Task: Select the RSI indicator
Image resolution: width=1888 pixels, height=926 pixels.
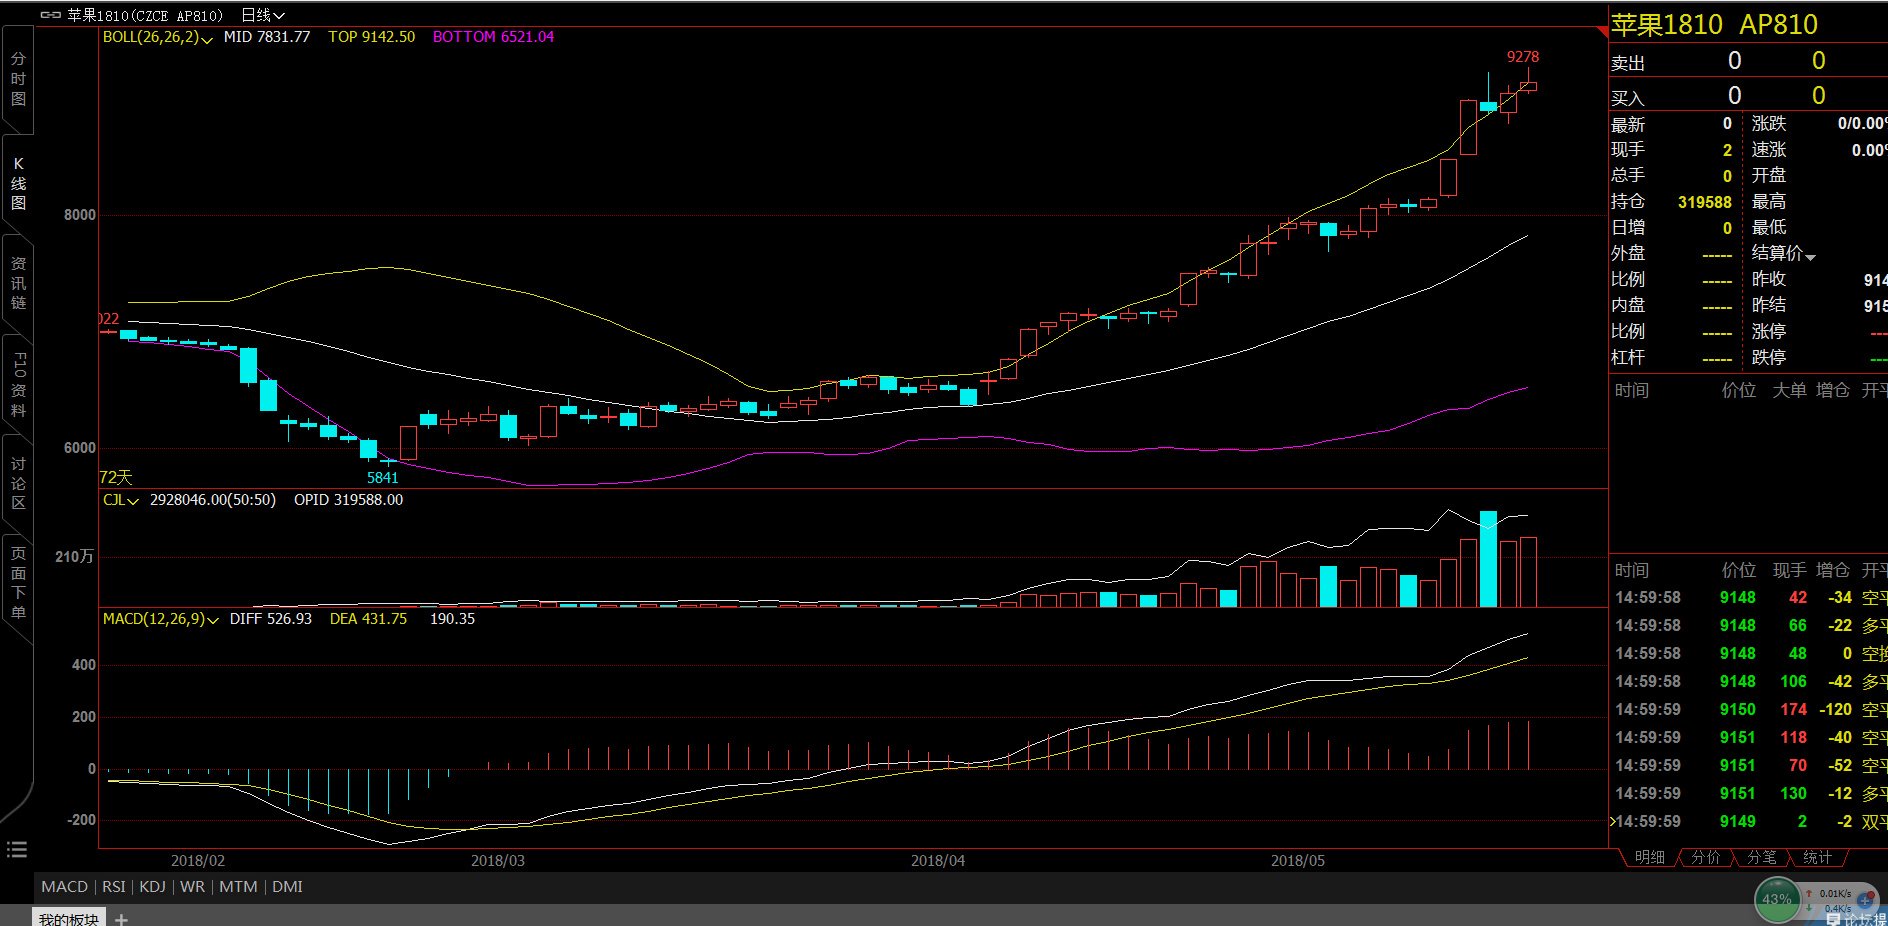Action: tap(114, 887)
